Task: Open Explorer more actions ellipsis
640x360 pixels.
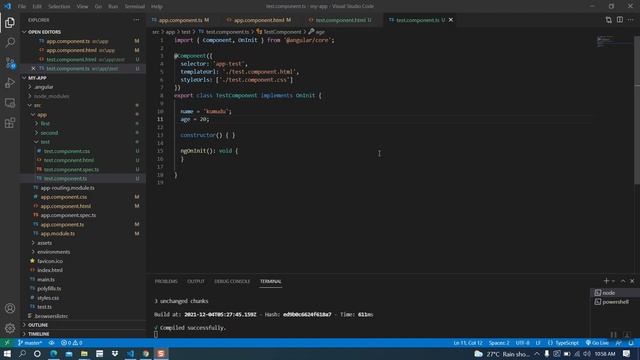Action: [x=136, y=20]
